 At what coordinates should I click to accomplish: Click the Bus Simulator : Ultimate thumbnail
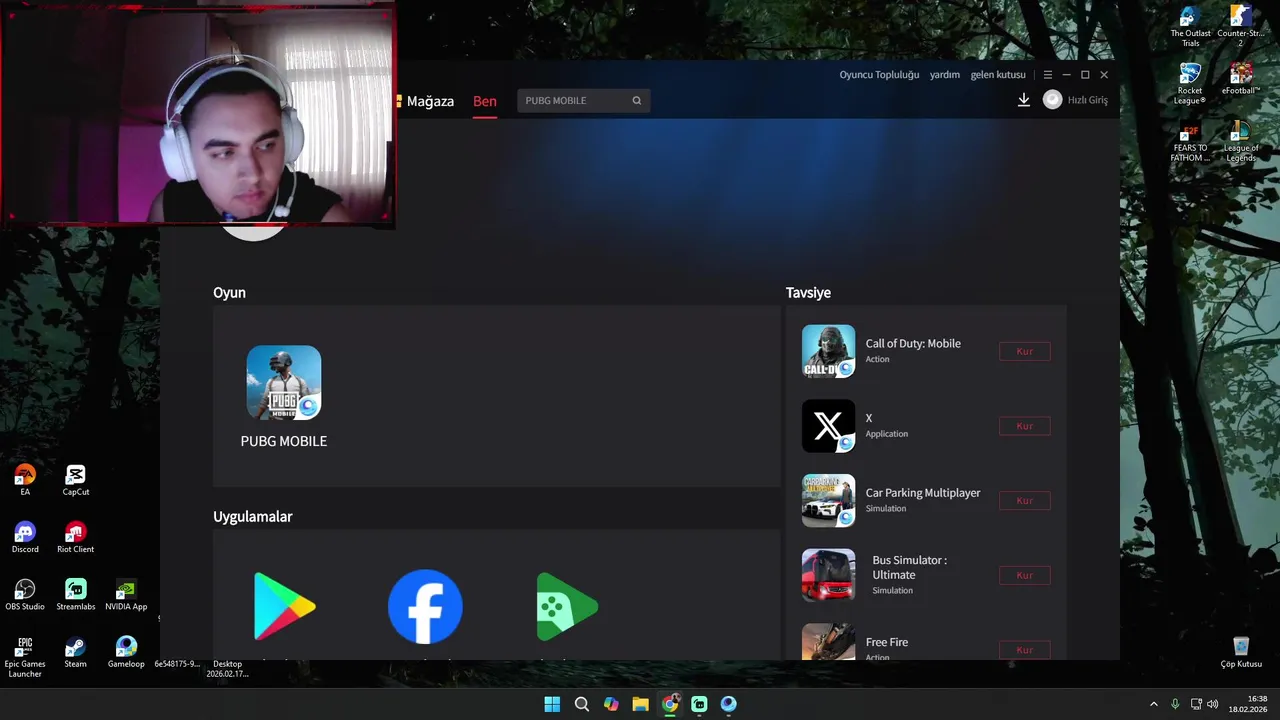pos(828,575)
